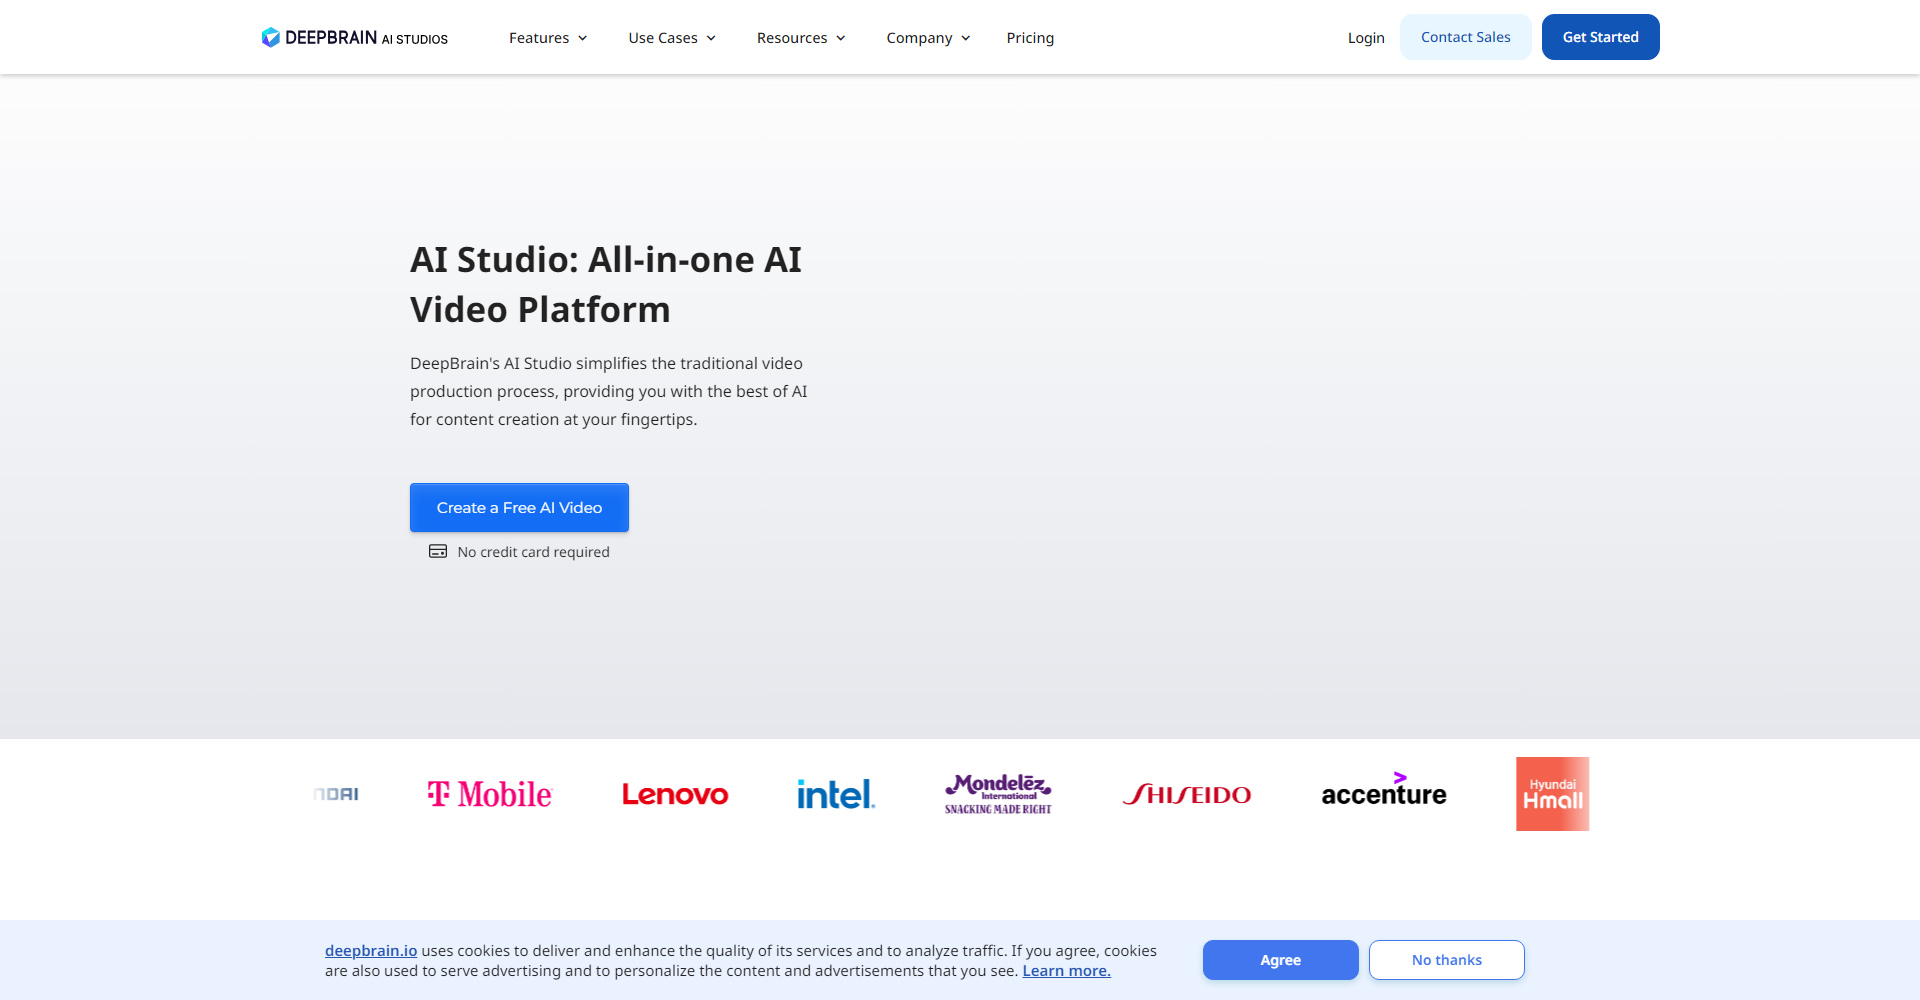
Task: Select the Accenture logo
Action: pos(1383,793)
